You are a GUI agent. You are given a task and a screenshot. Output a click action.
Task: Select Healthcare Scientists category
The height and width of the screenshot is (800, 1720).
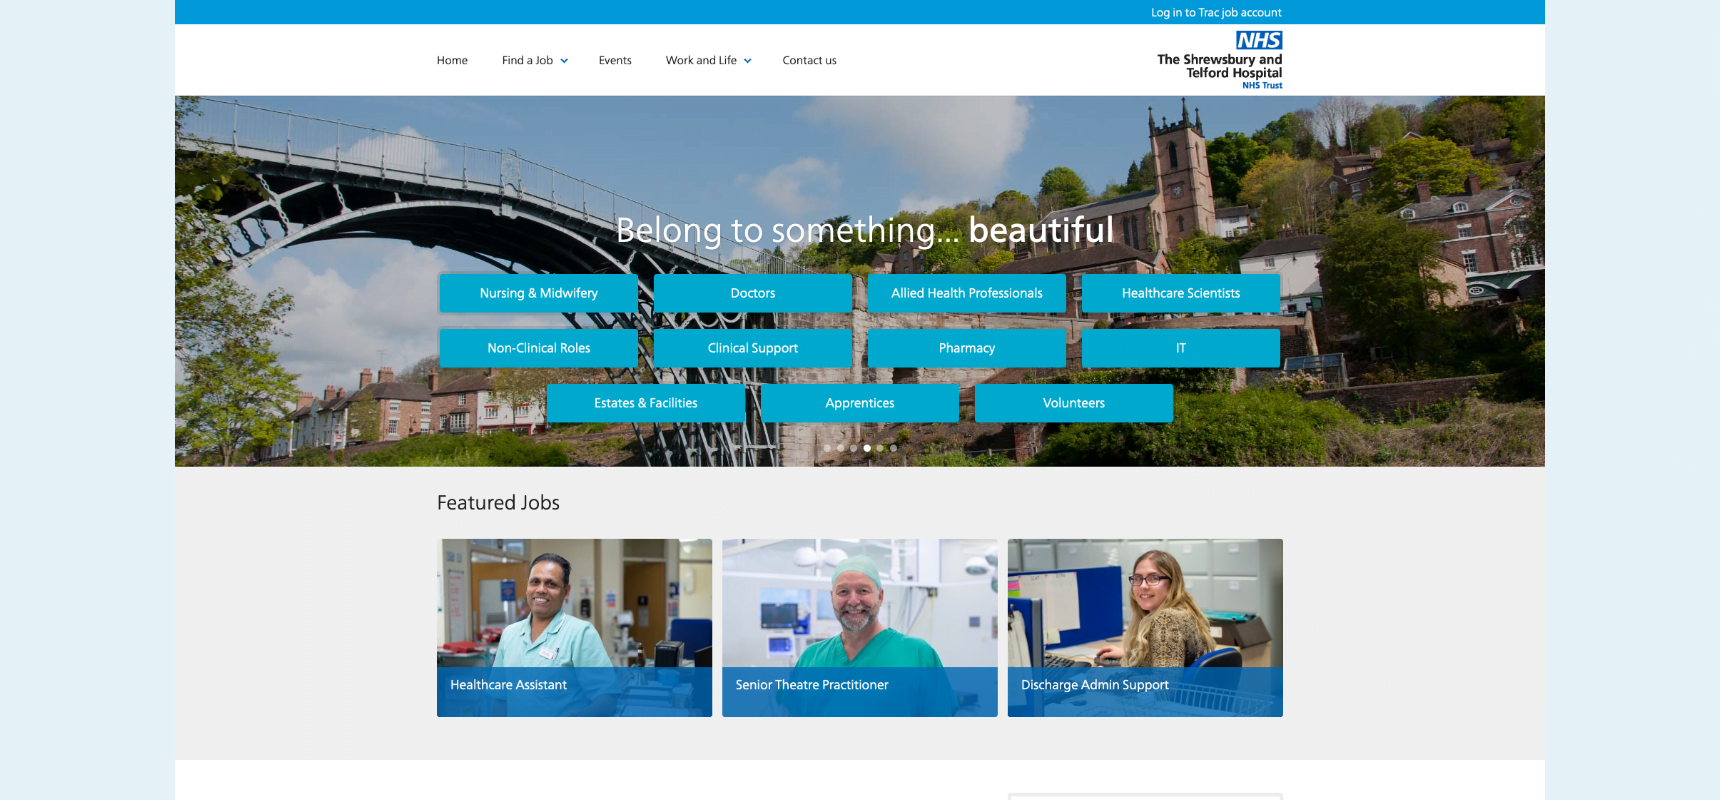1181,293
